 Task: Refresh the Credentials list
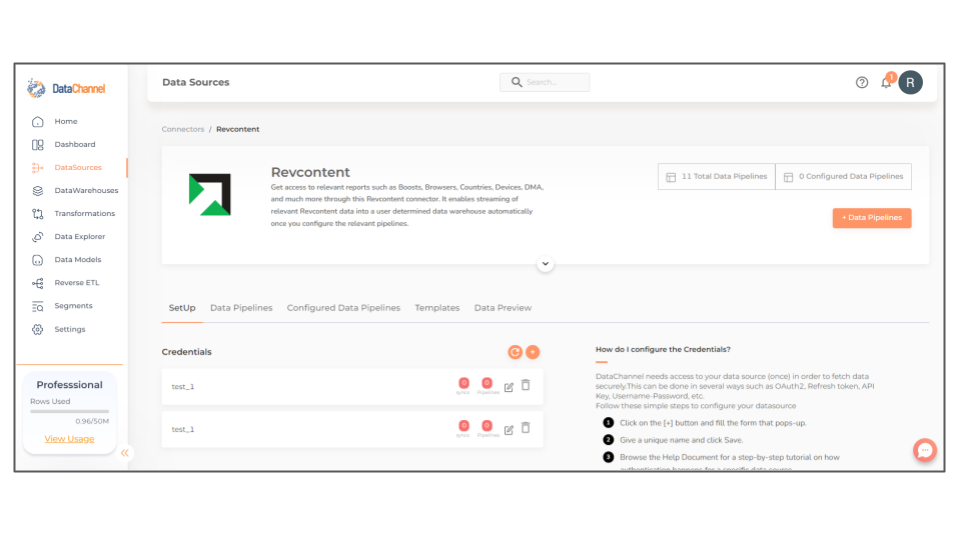pyautogui.click(x=515, y=352)
